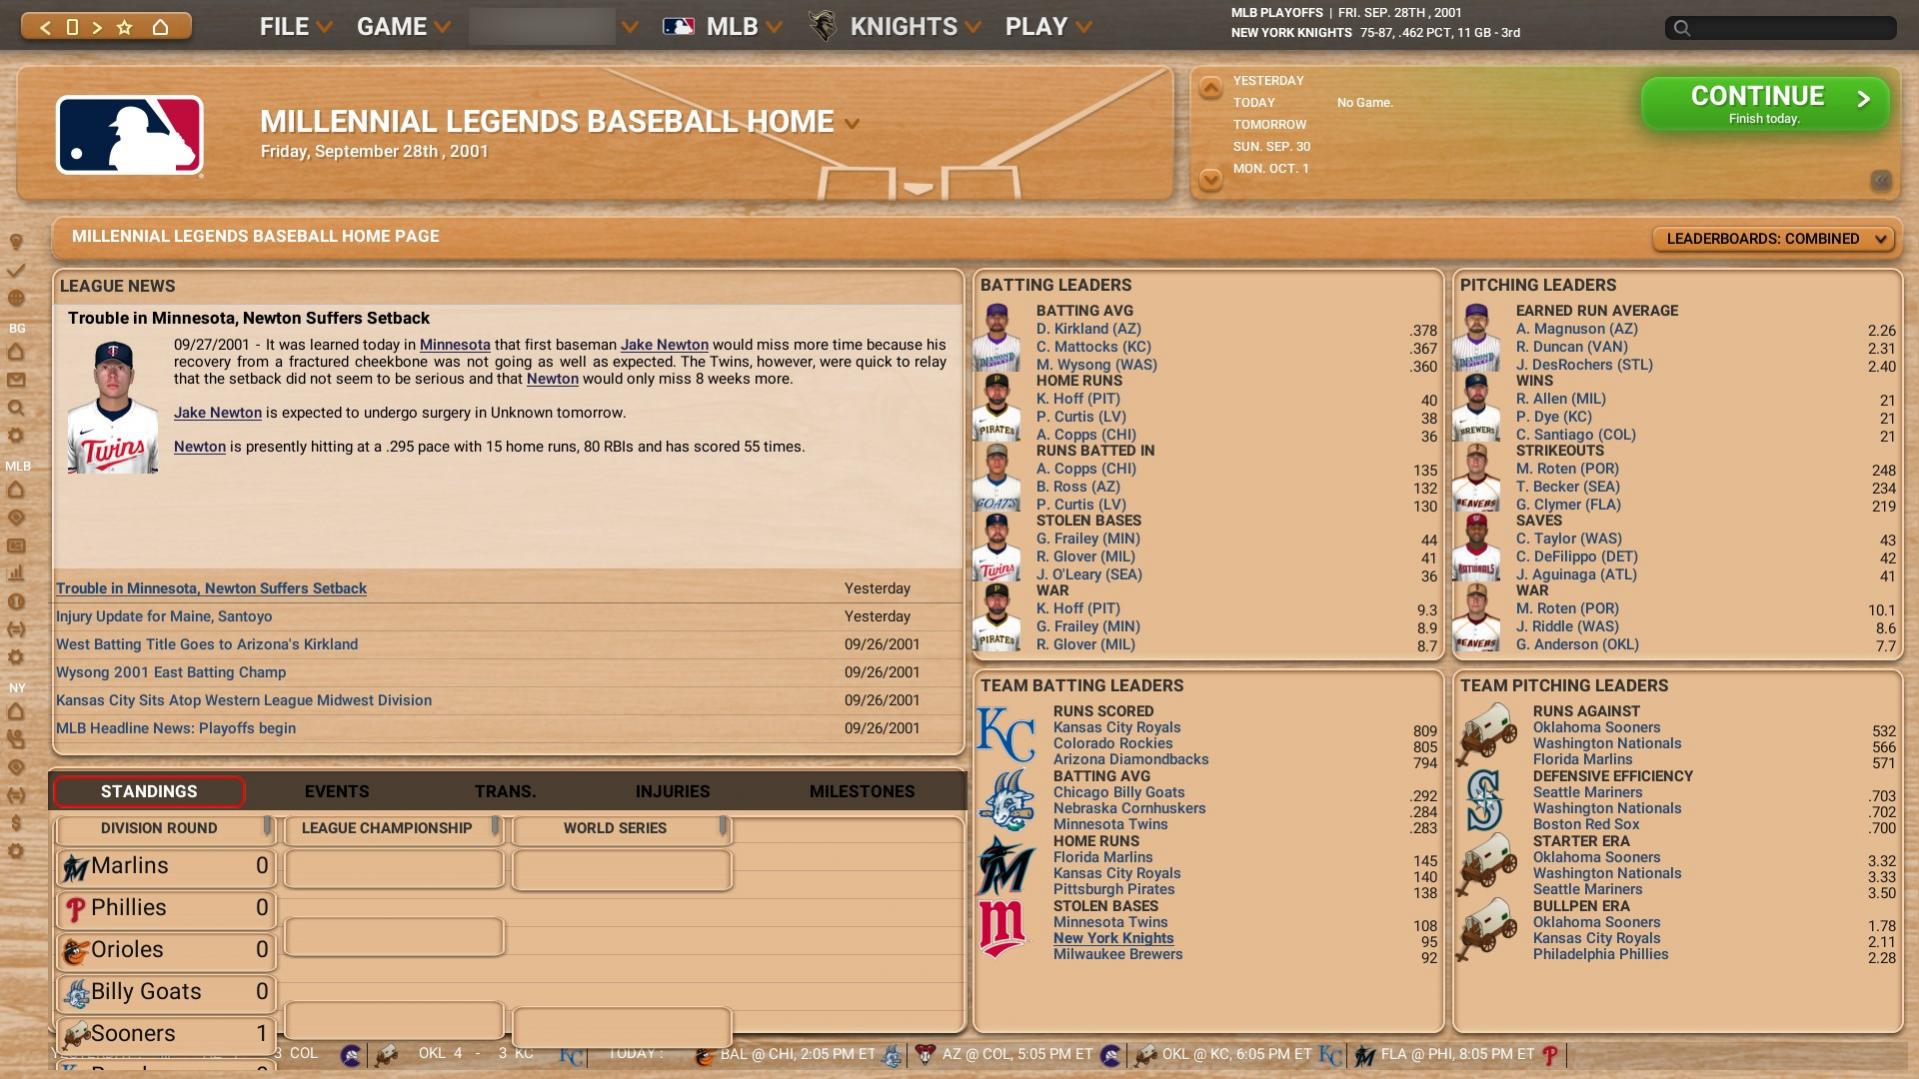This screenshot has width=1919, height=1079.
Task: Click the MLB logo in the header banner
Action: (130, 135)
